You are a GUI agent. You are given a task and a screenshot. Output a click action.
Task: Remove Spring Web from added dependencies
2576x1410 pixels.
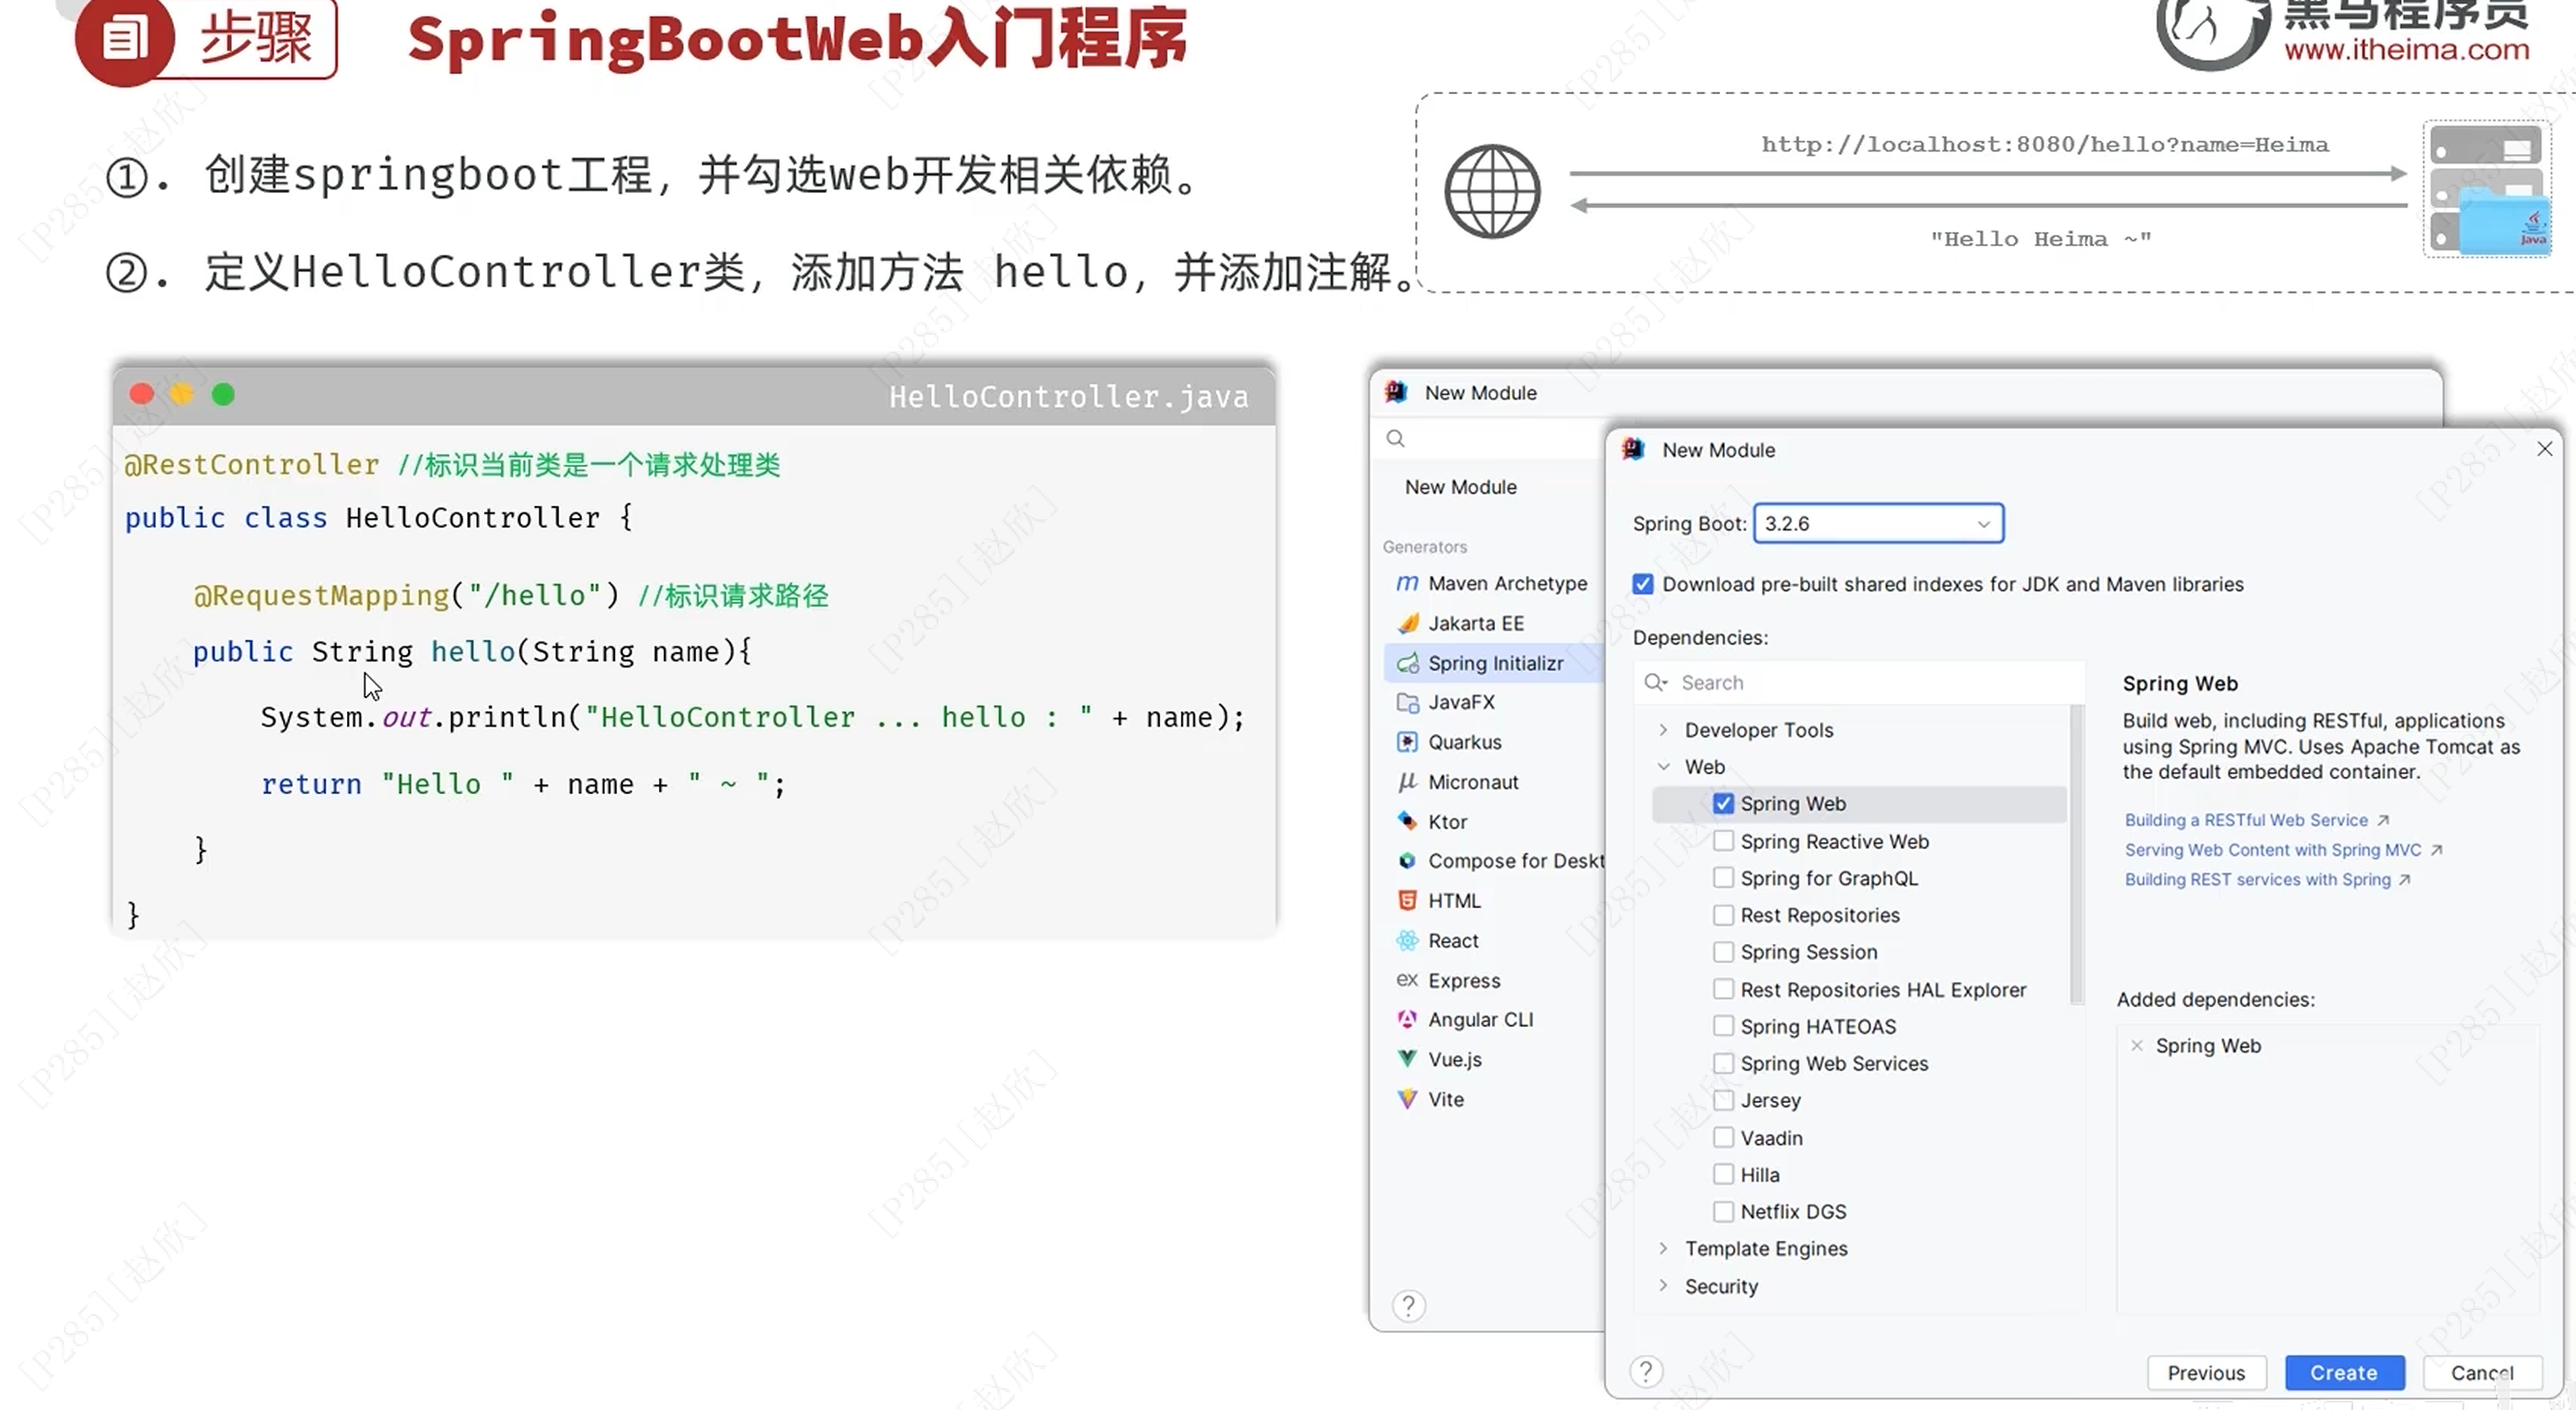2137,1045
